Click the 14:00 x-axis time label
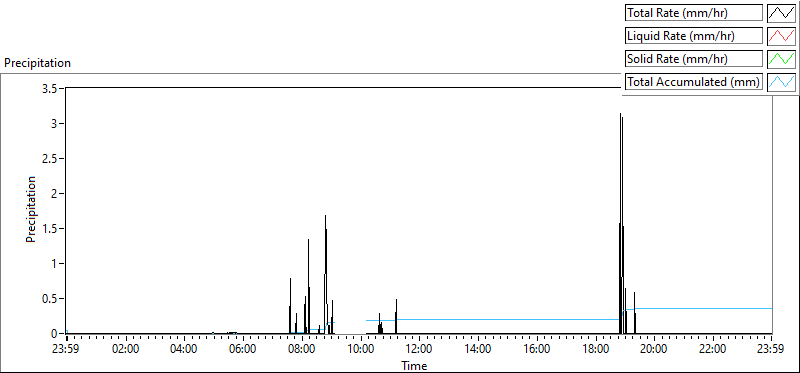This screenshot has height=373, width=800. click(478, 350)
